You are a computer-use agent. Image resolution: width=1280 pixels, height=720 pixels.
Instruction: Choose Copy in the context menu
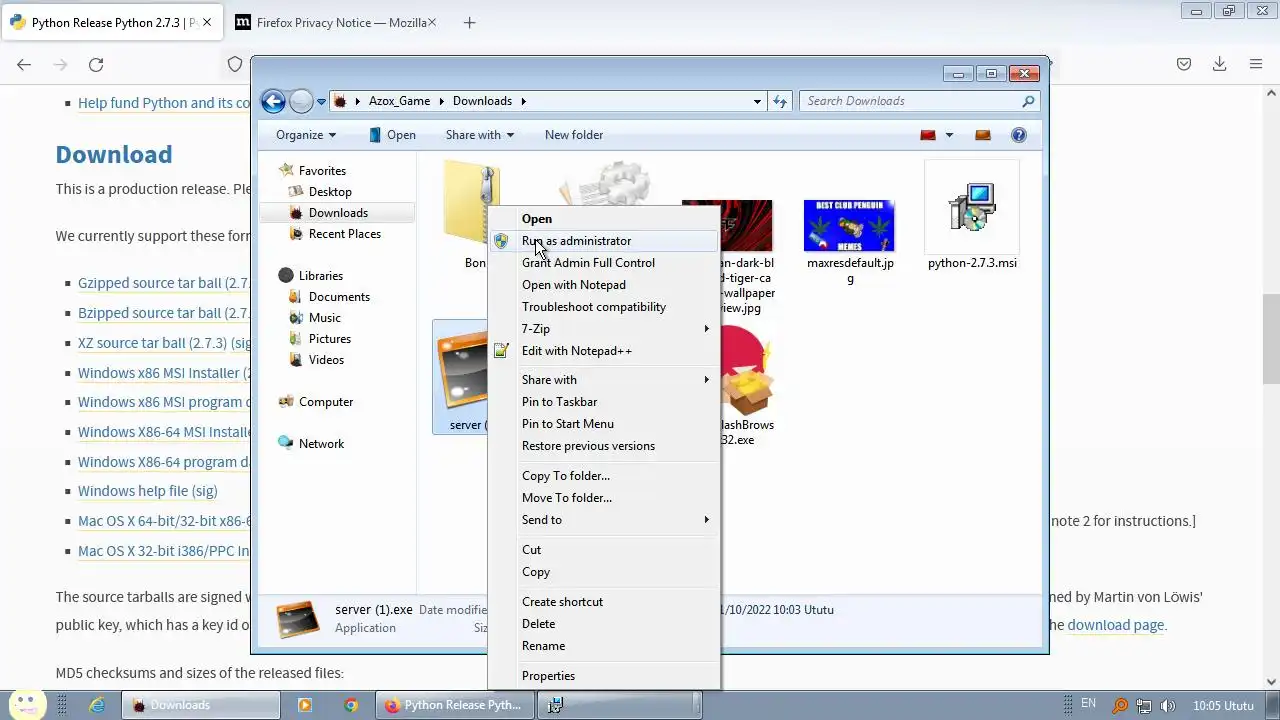[604, 572]
